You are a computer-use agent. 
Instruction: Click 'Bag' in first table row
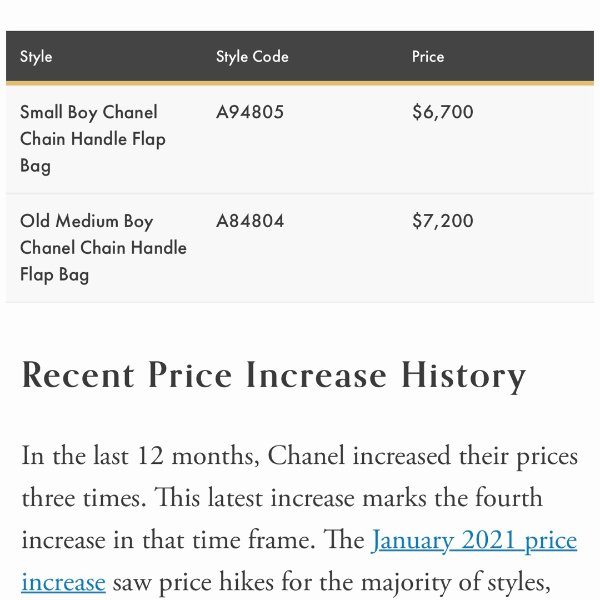(x=35, y=166)
